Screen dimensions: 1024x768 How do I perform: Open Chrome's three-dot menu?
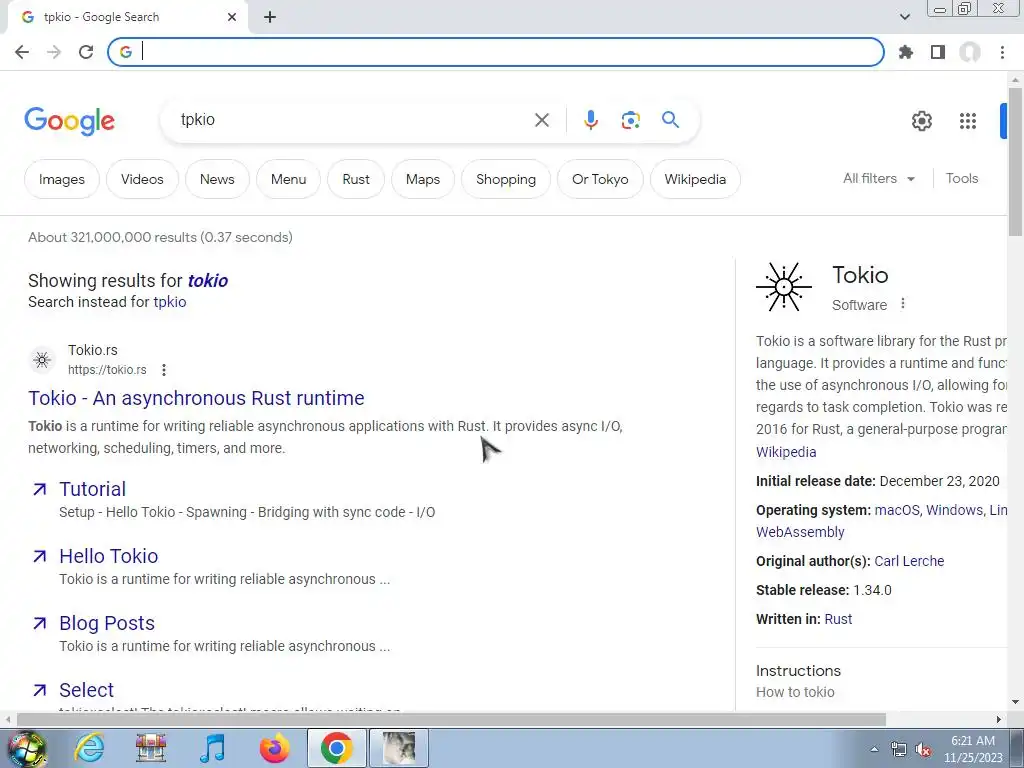(x=1002, y=52)
